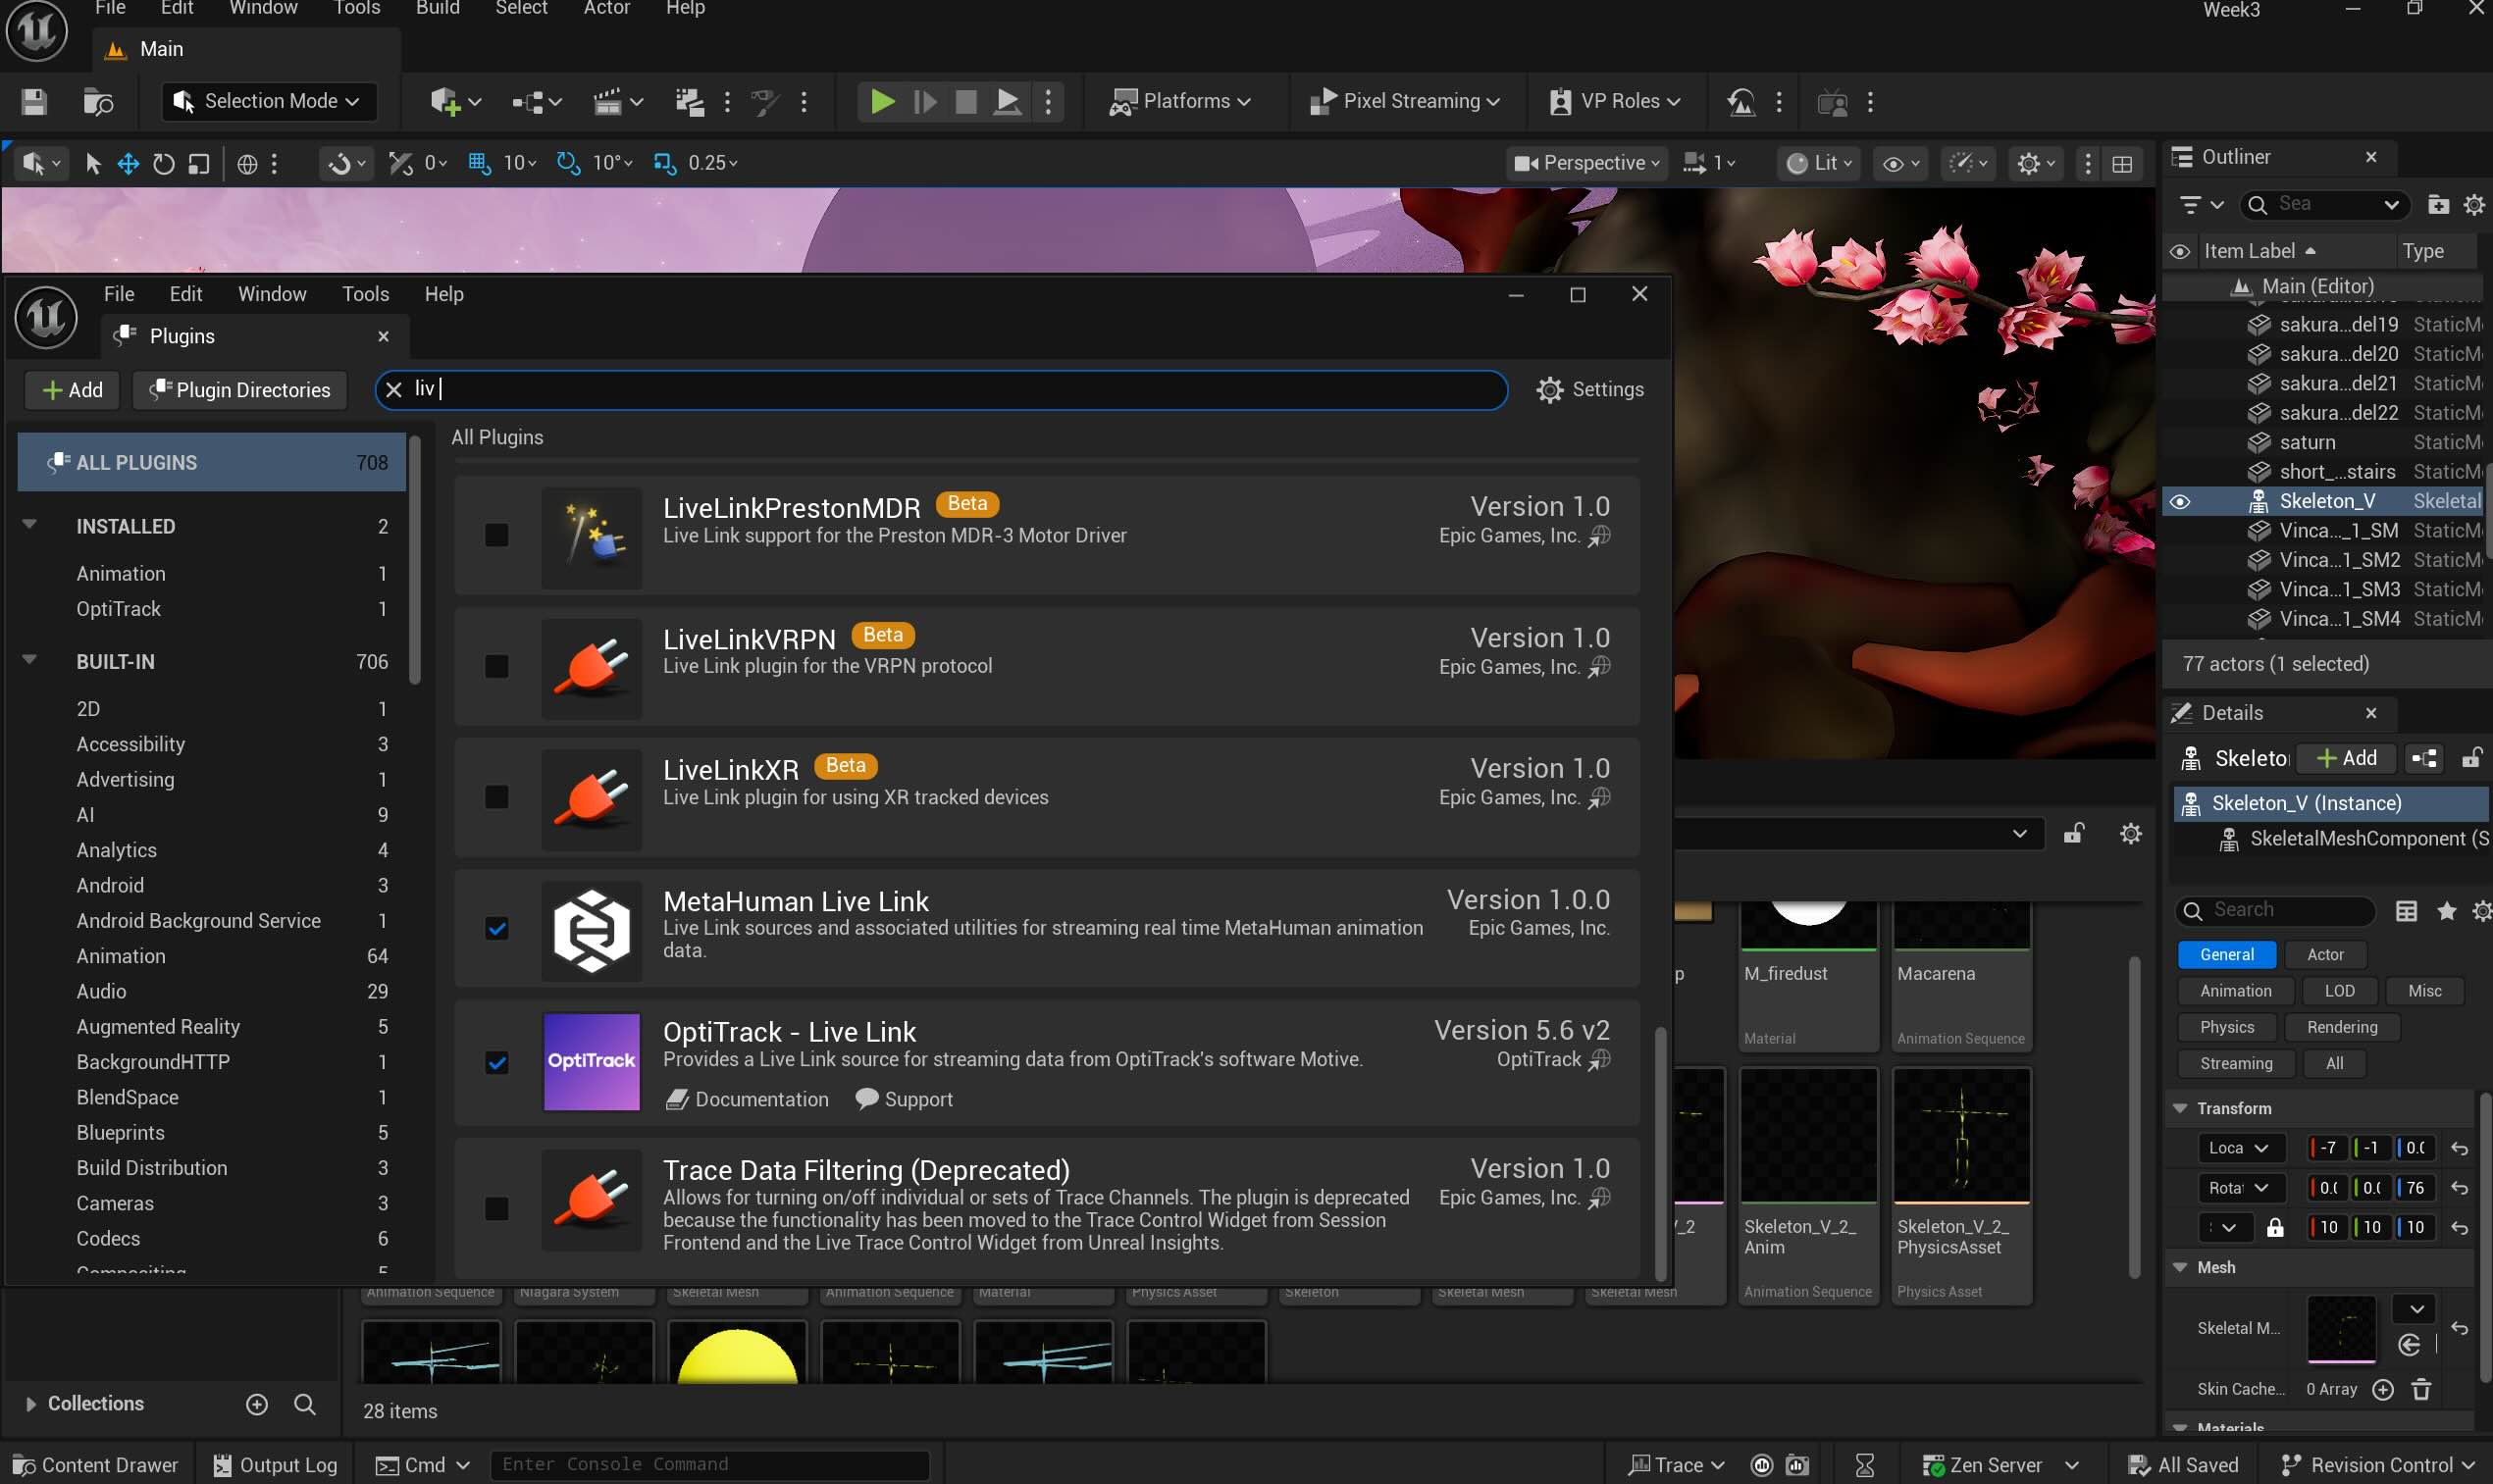Screen dimensions: 2493x1484
Task: Toggle visibility eye for Skeleton_V
Action: tap(2179, 501)
